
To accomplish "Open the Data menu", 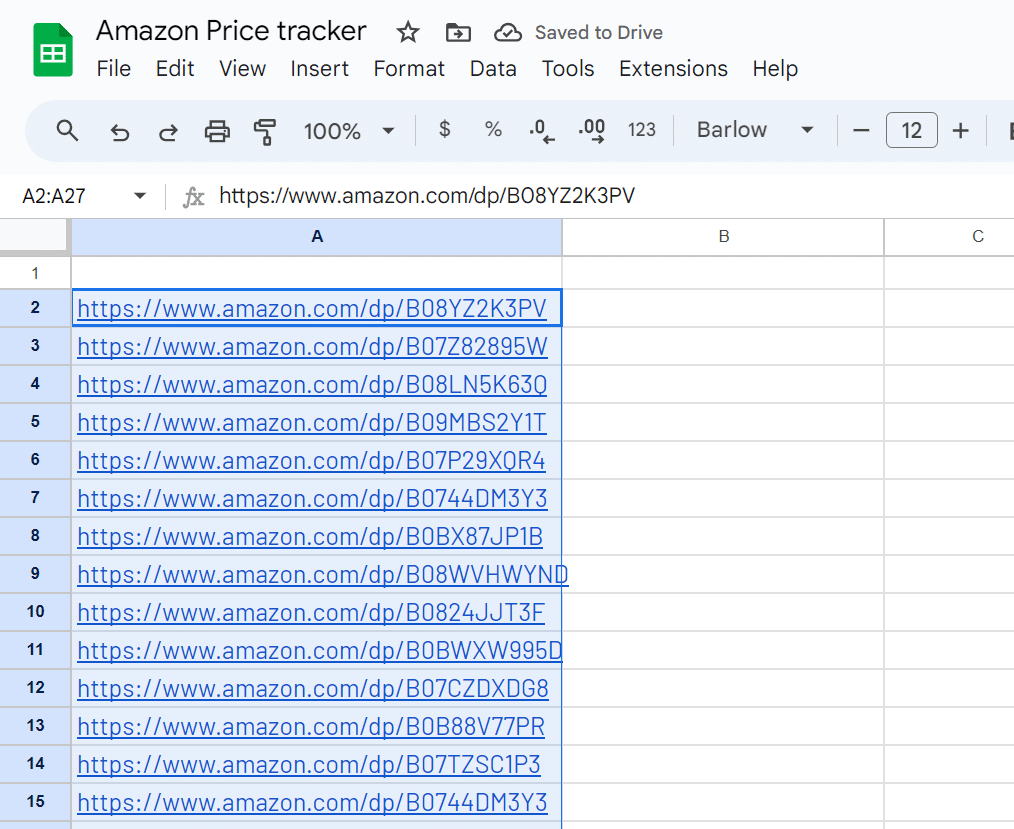I will [493, 69].
